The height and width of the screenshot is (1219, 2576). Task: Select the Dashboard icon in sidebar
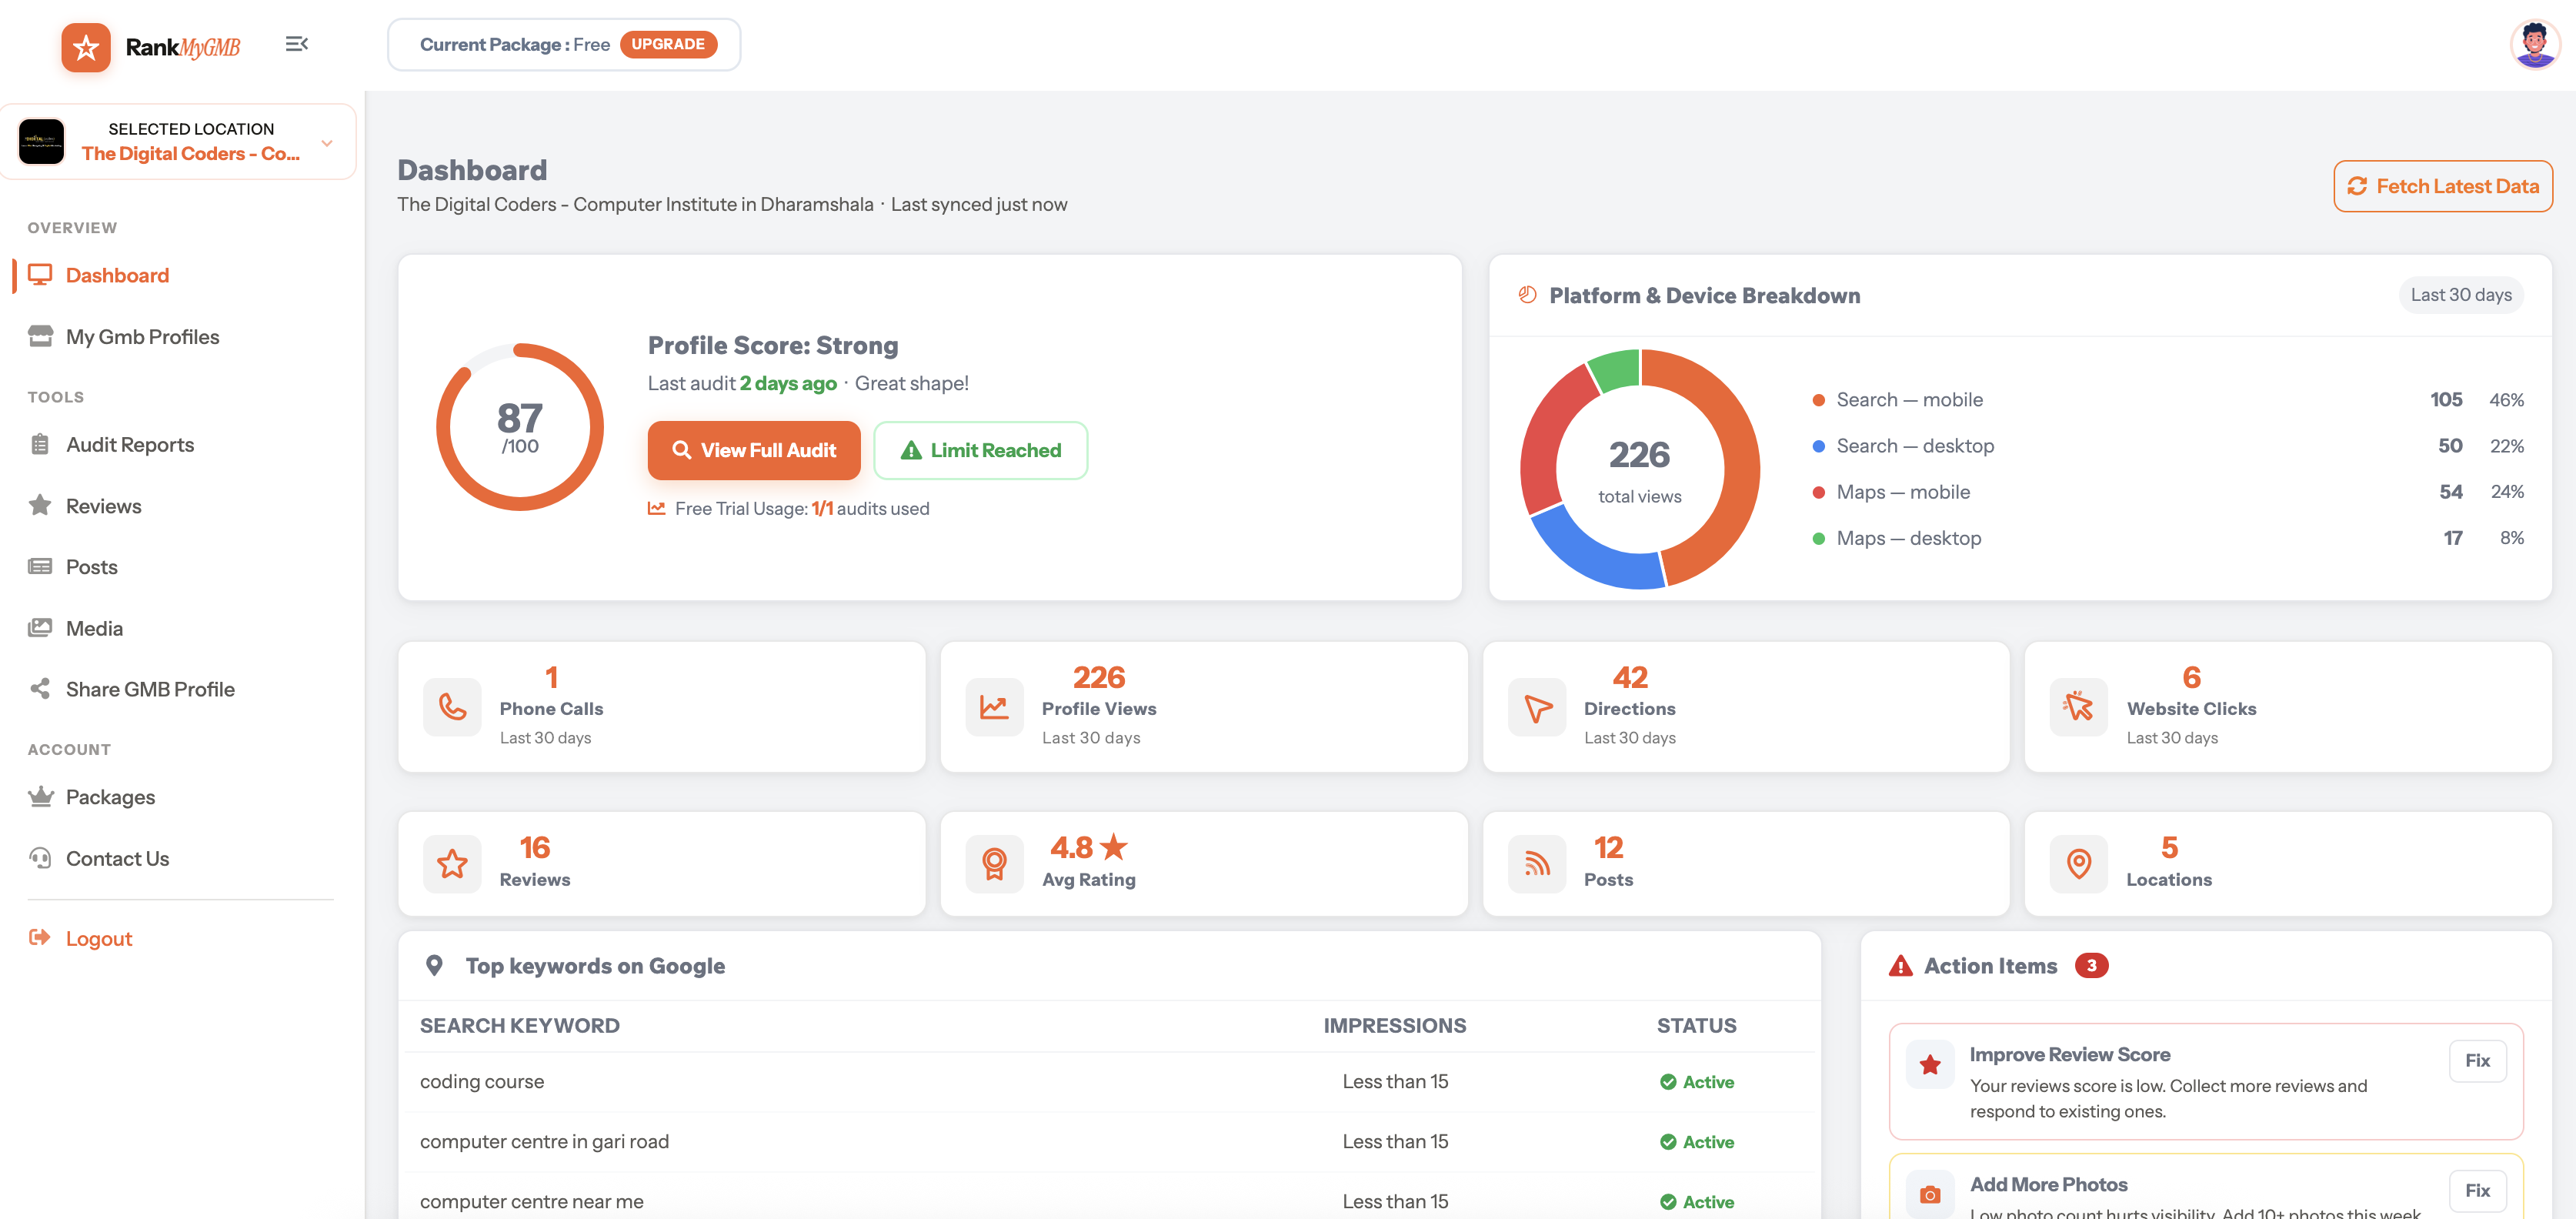point(40,275)
